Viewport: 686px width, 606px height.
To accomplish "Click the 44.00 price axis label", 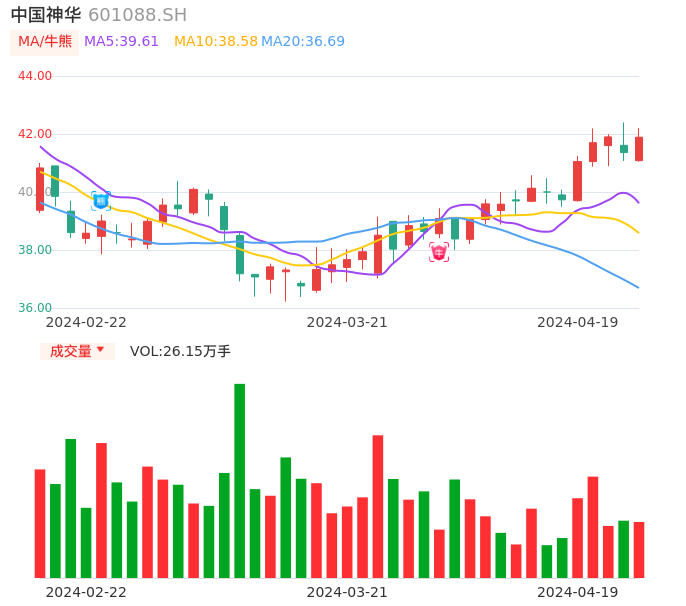I will 35,76.
